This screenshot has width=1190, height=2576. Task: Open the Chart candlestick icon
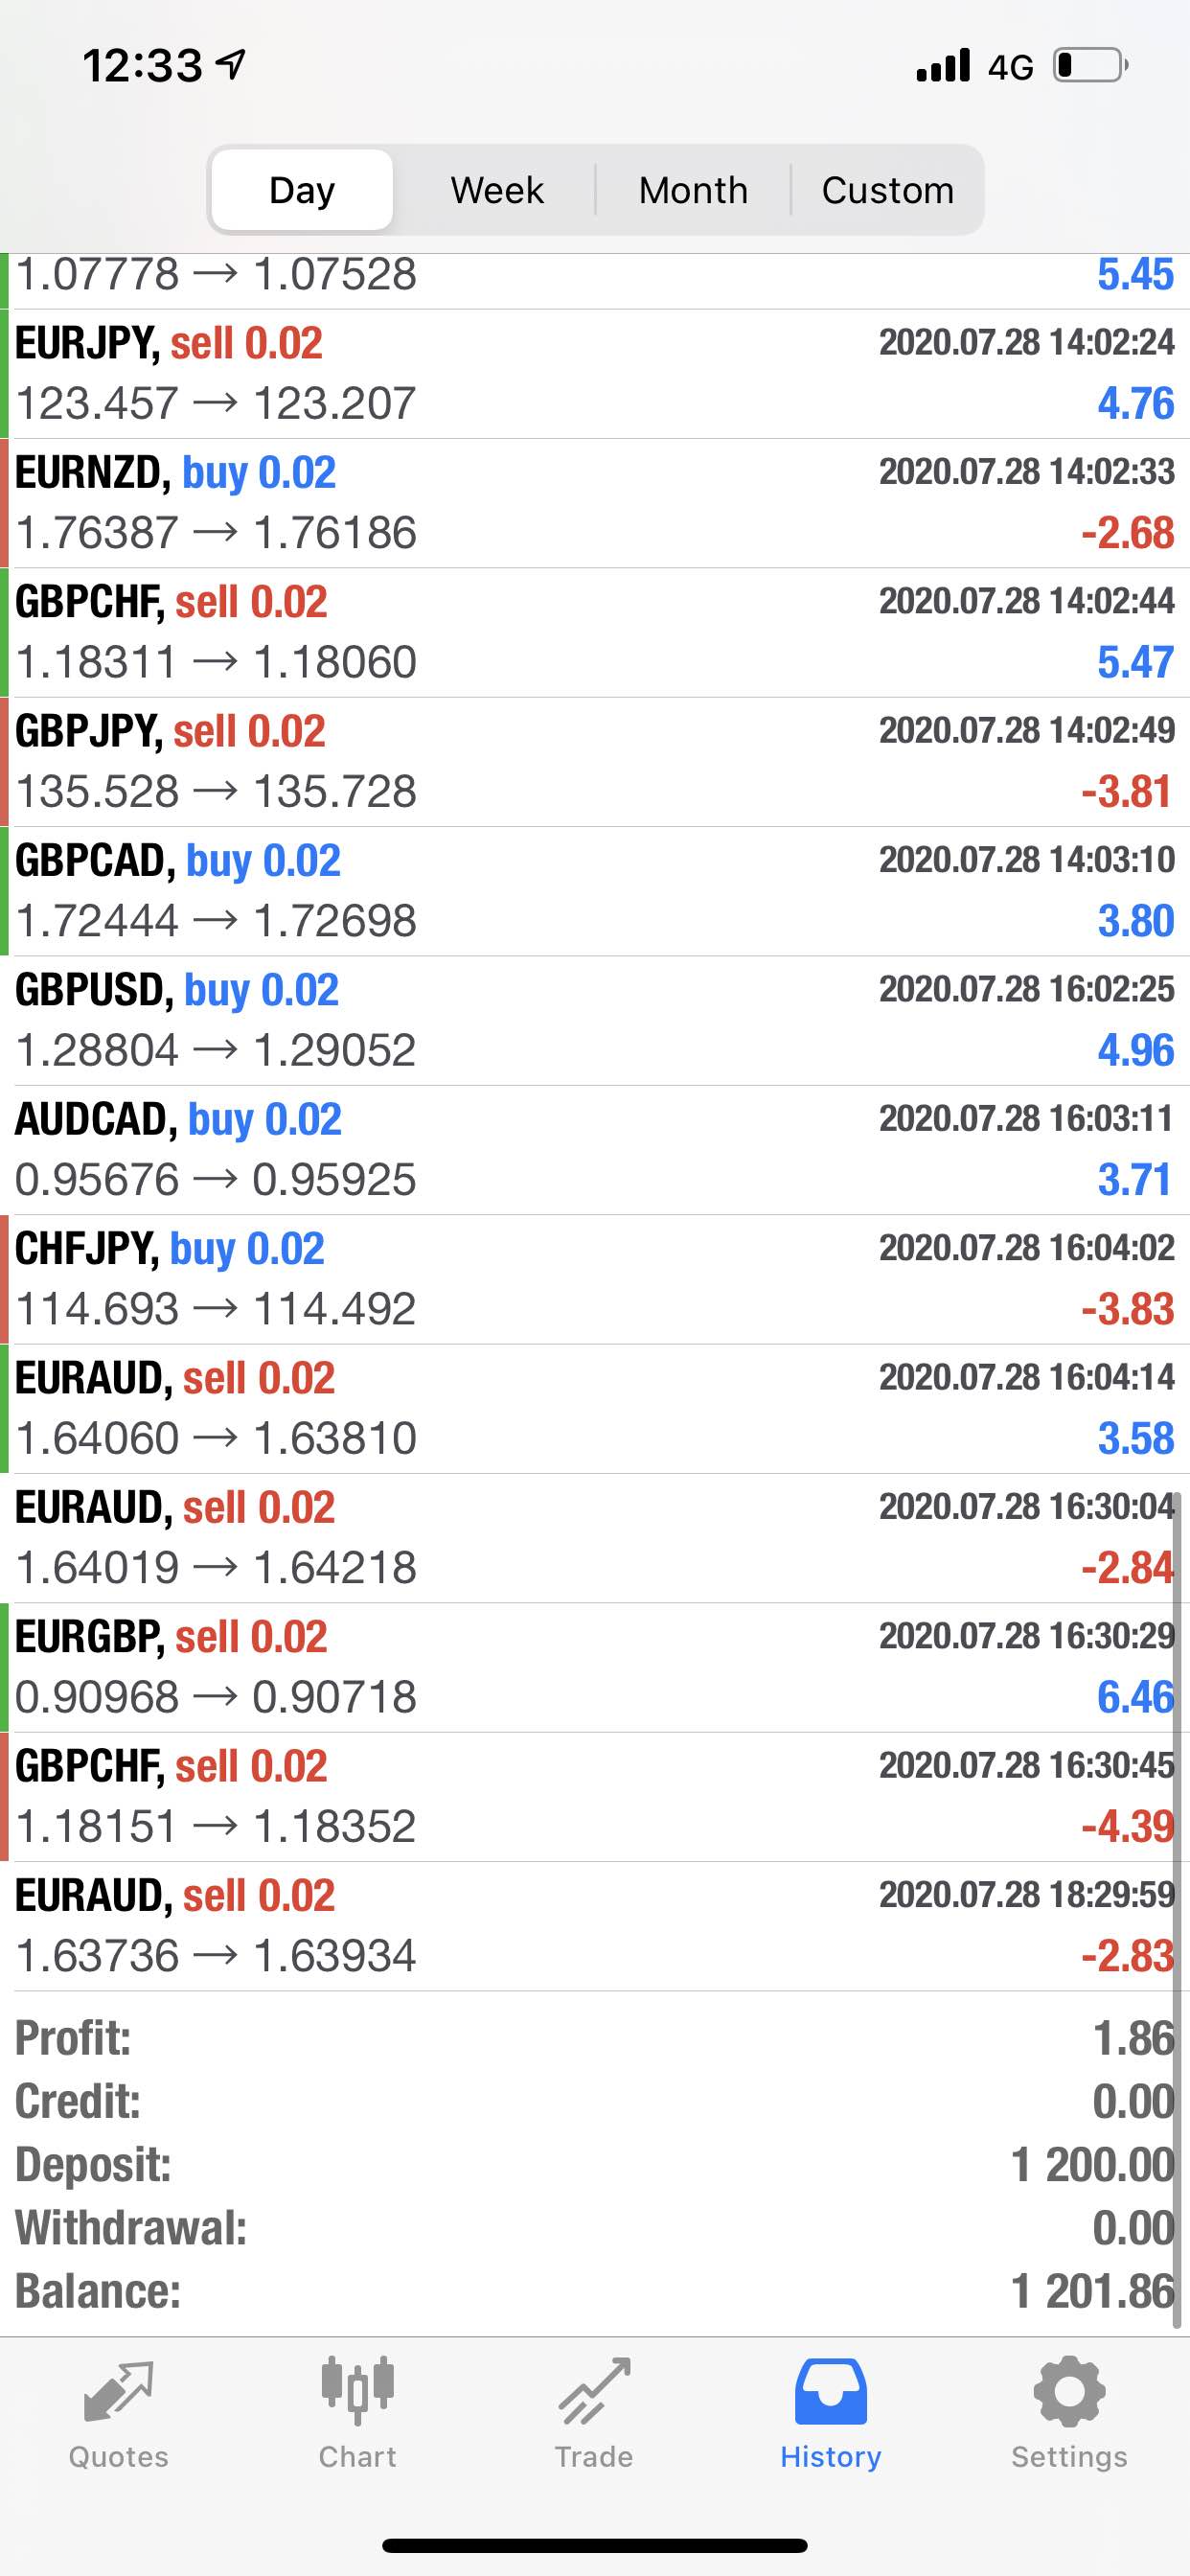click(357, 2392)
